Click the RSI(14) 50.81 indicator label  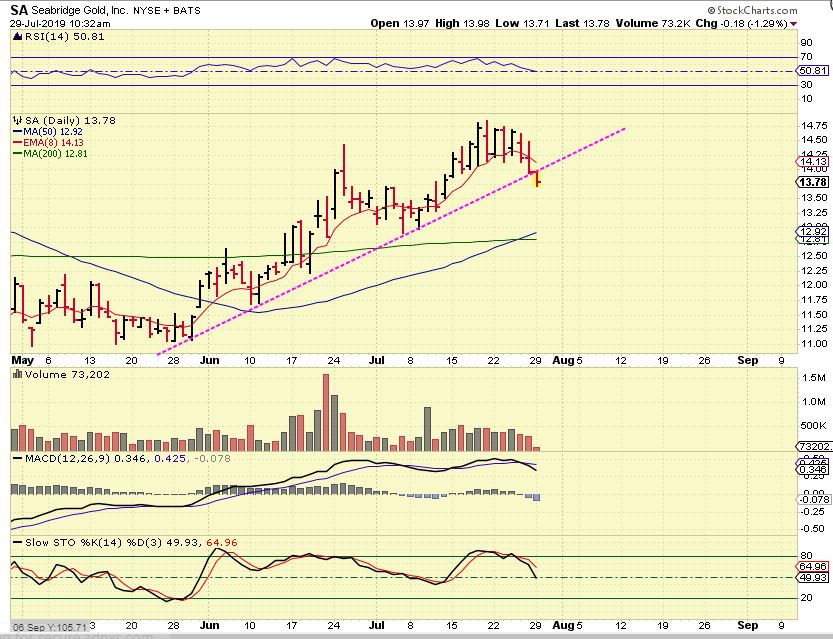click(x=65, y=37)
